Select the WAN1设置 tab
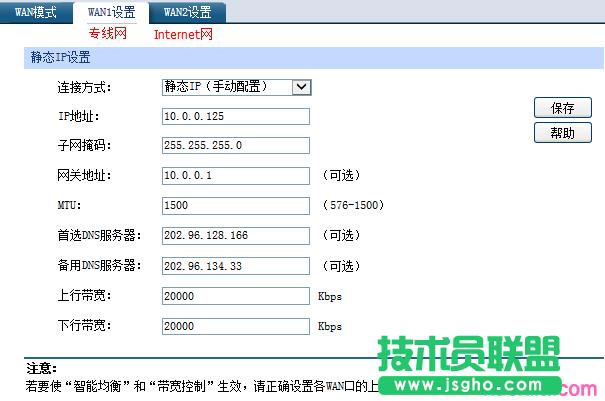 (111, 12)
